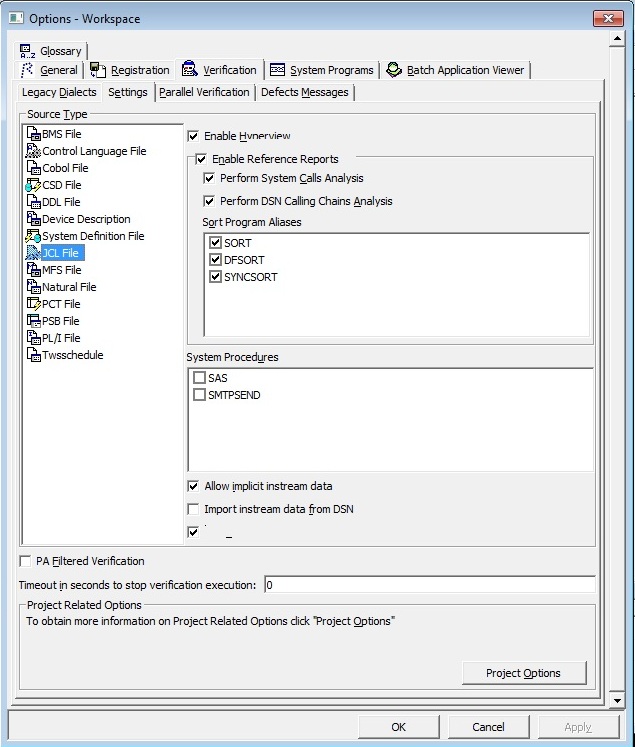Enable PA Filtered Verification
Viewport: 635px width, 747px height.
pos(25,561)
